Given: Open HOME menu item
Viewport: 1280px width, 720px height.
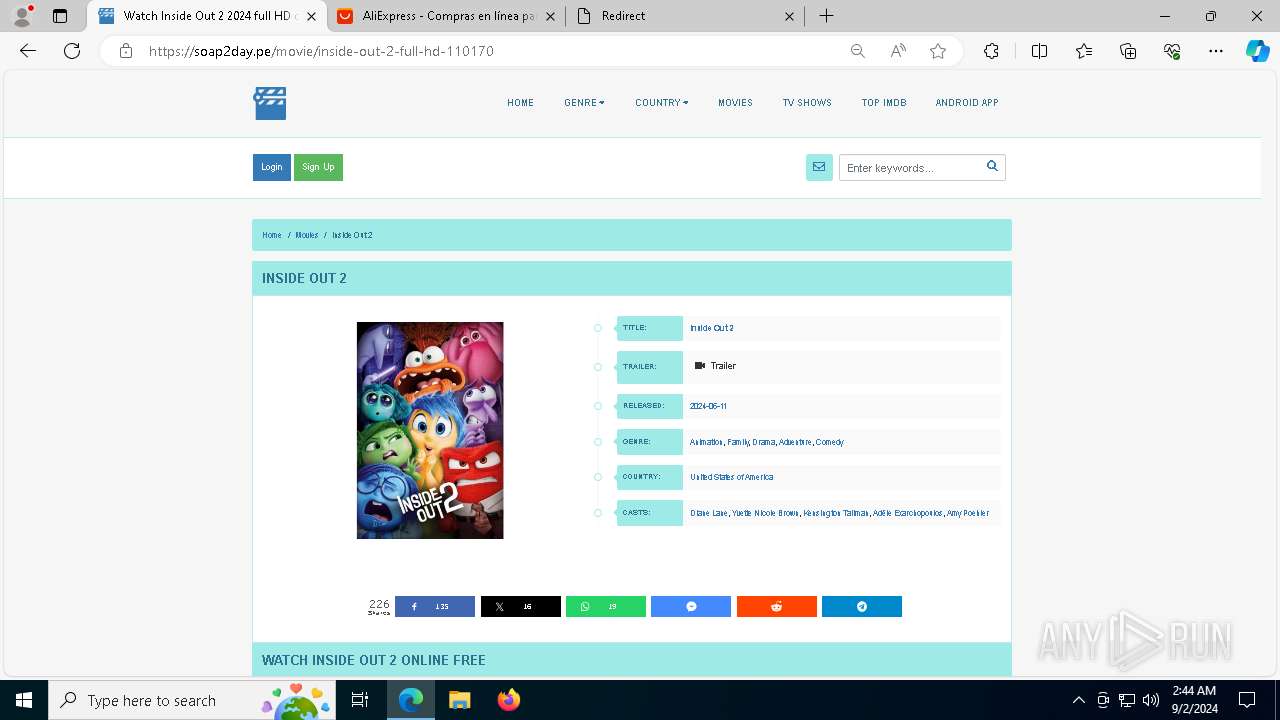Looking at the screenshot, I should [520, 103].
